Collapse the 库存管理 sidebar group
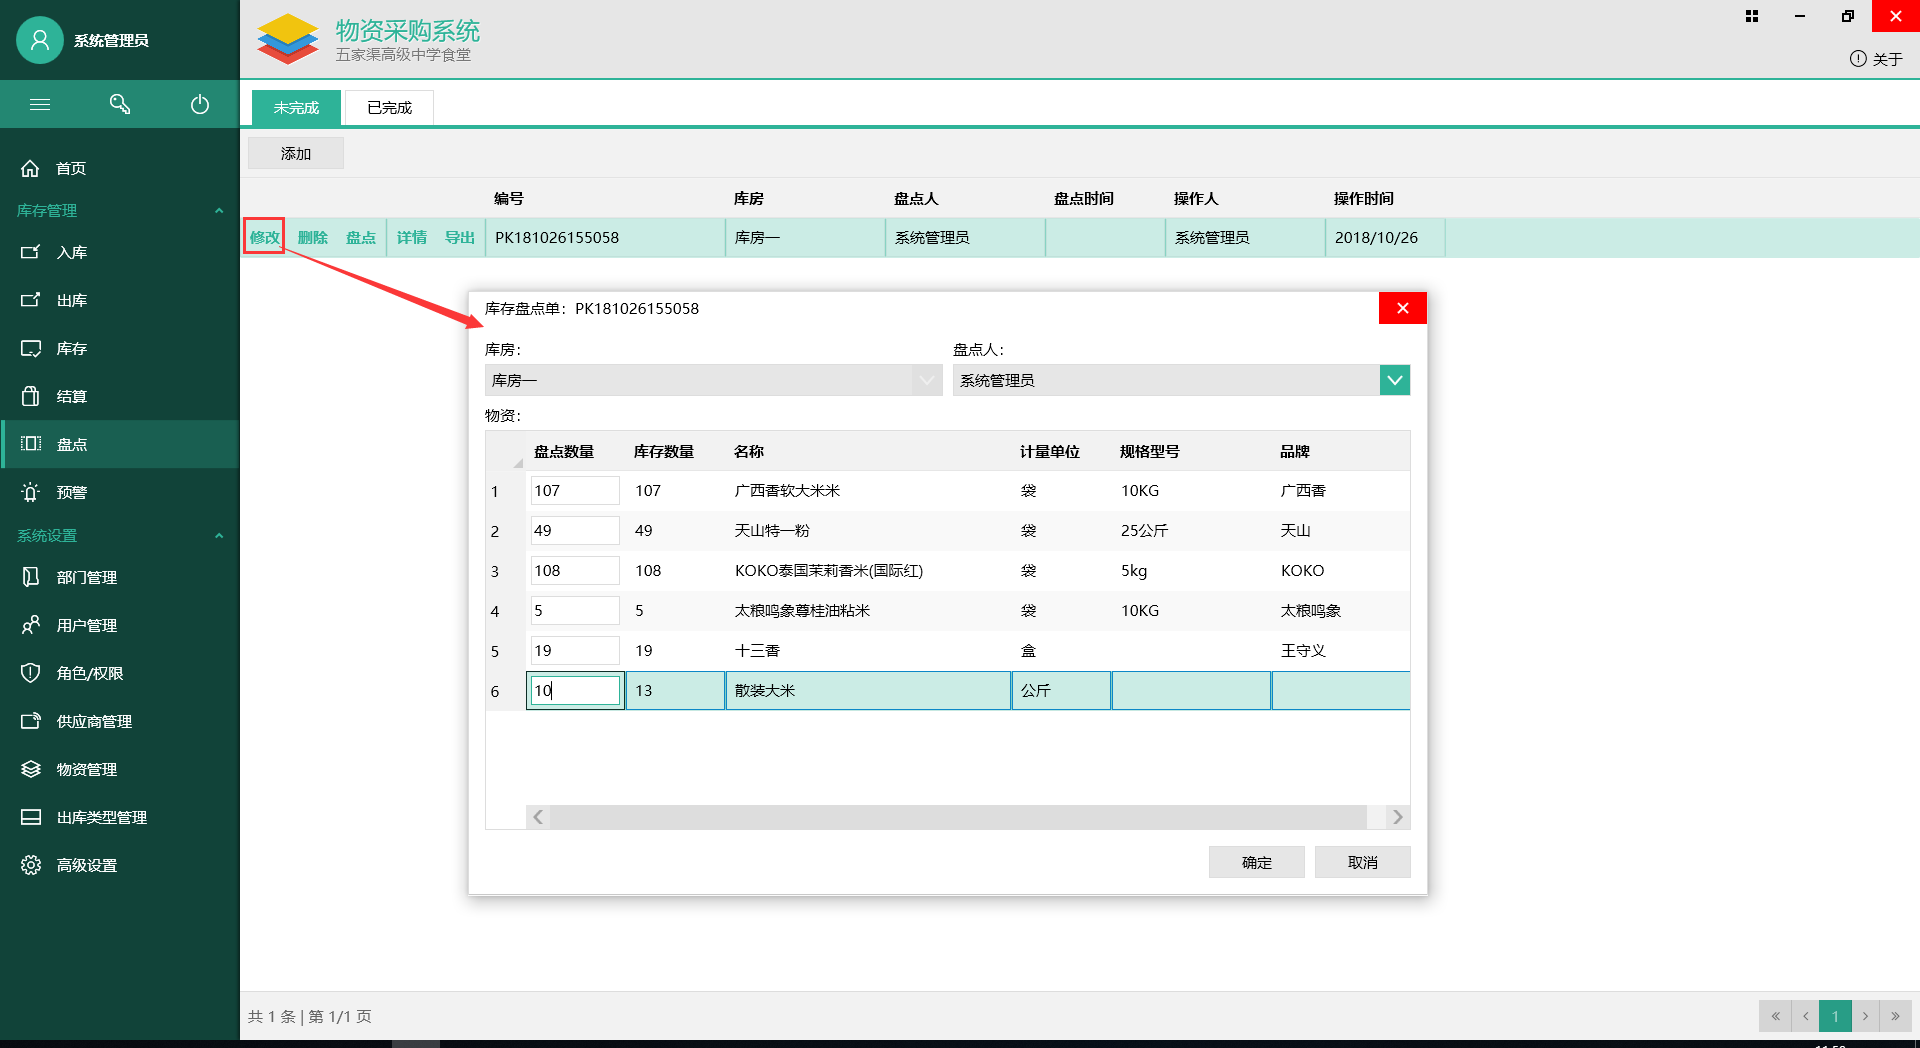 pos(219,210)
